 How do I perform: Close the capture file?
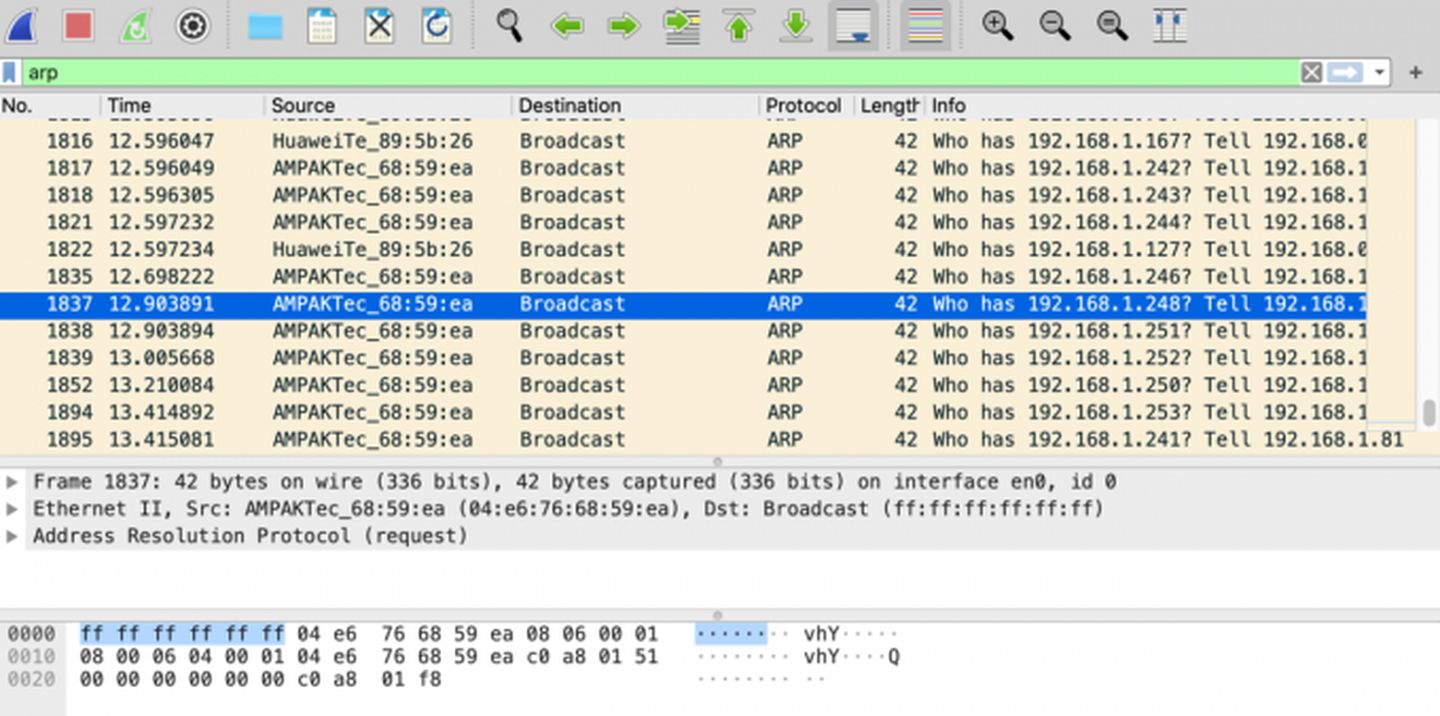point(379,25)
